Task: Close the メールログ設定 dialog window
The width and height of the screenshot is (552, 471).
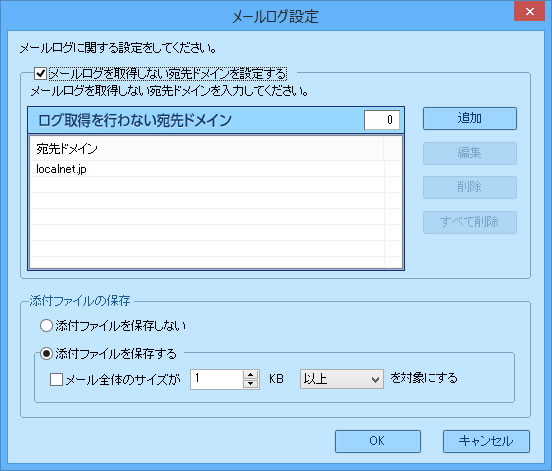Action: pyautogui.click(x=529, y=11)
